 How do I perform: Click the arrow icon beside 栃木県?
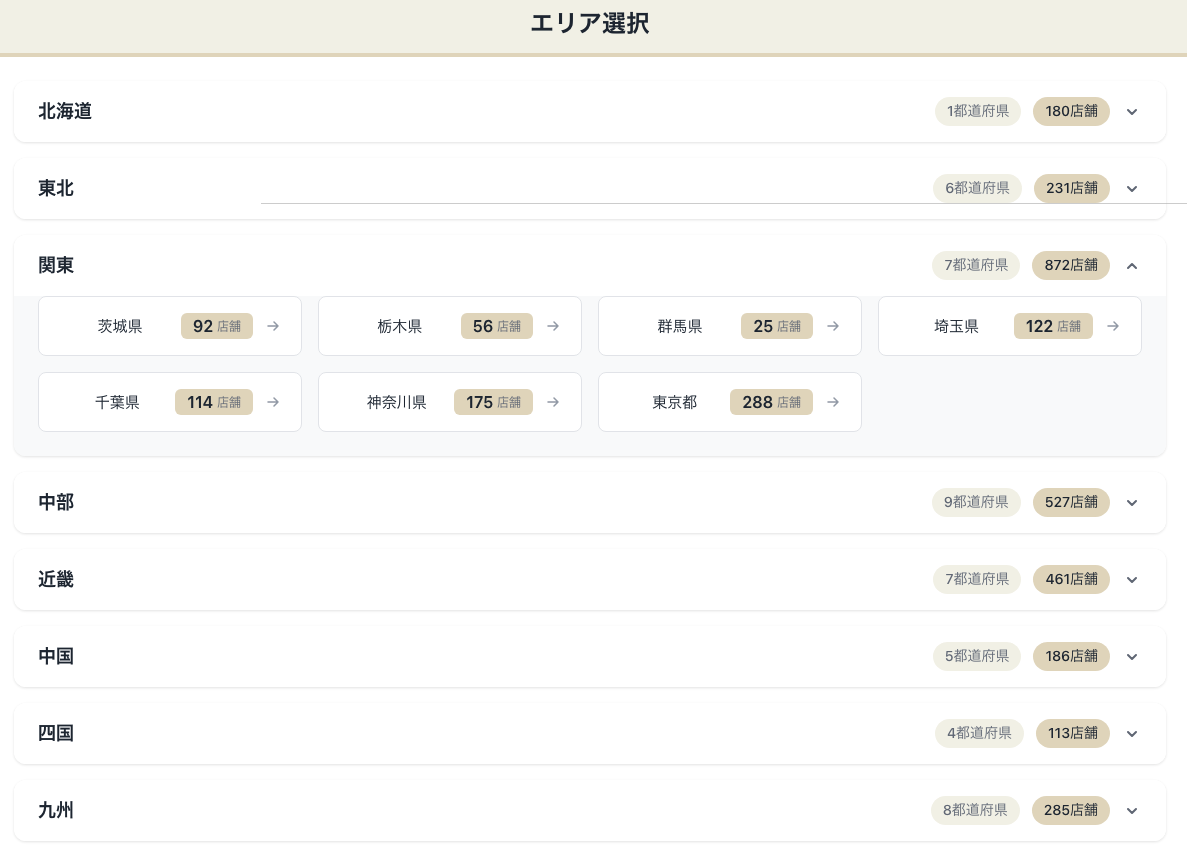tap(553, 326)
